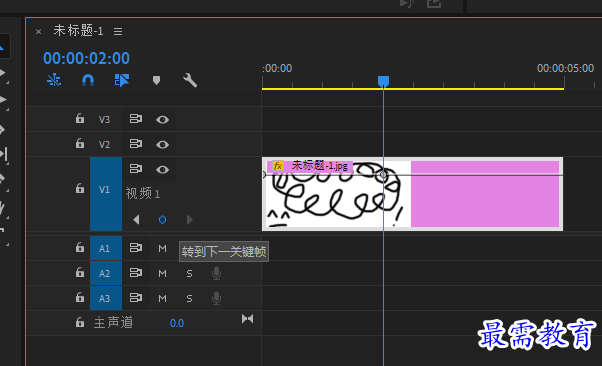Toggle lock on track A1
The image size is (602, 366).
(79, 247)
